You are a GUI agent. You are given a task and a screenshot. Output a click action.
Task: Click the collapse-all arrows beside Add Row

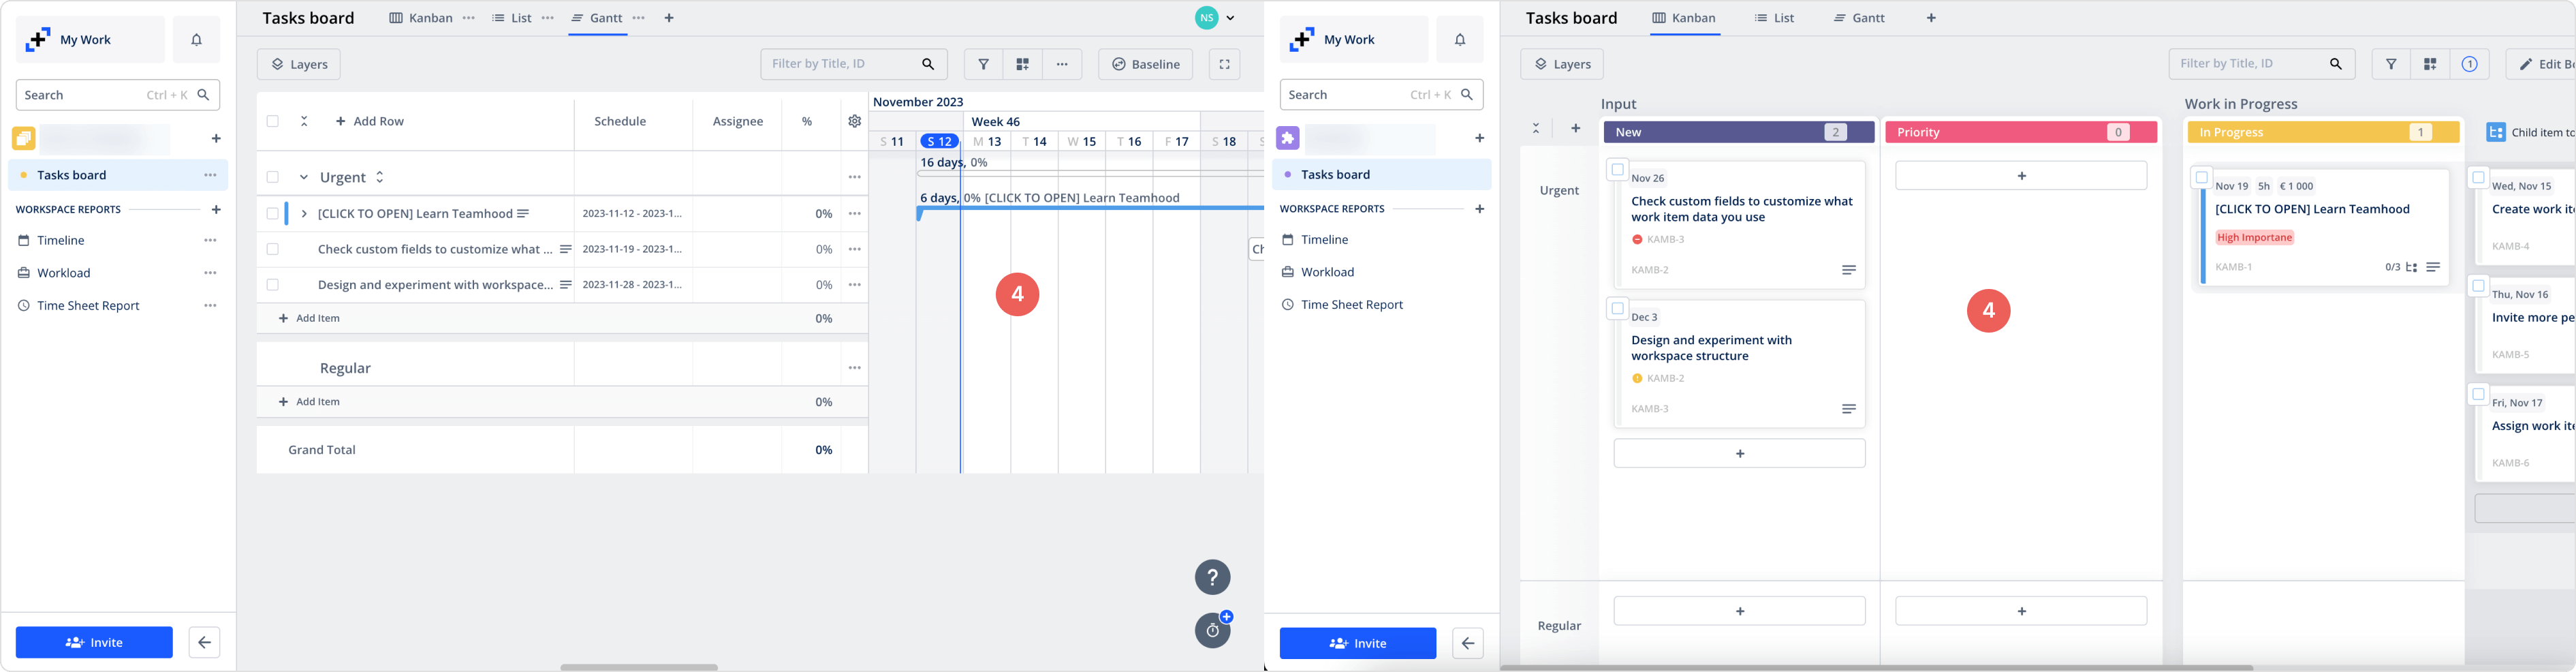coord(304,121)
